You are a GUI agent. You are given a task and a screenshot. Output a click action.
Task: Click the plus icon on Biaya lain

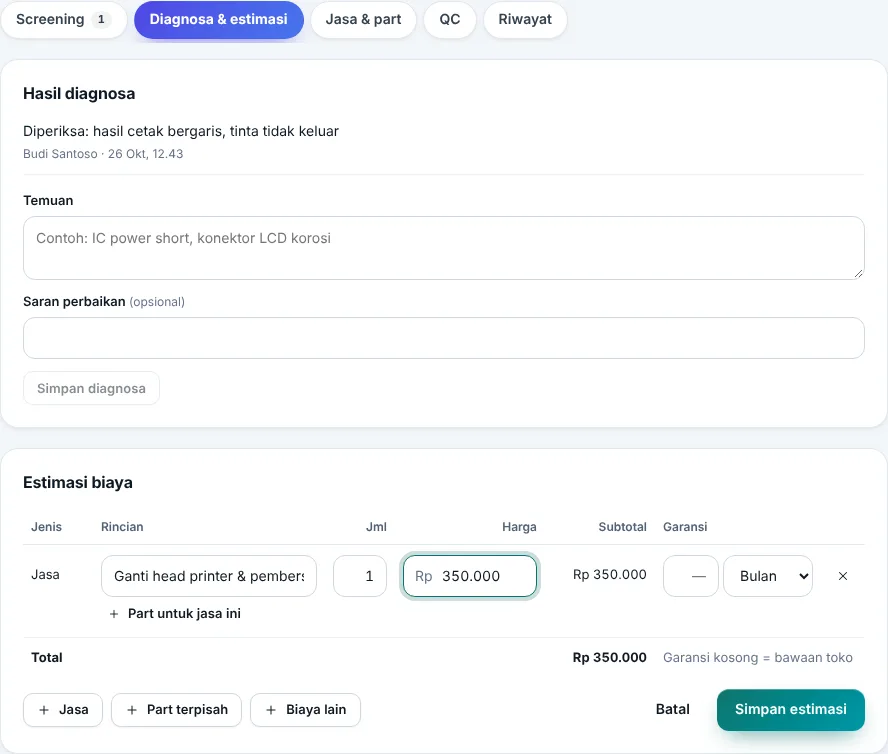[271, 710]
